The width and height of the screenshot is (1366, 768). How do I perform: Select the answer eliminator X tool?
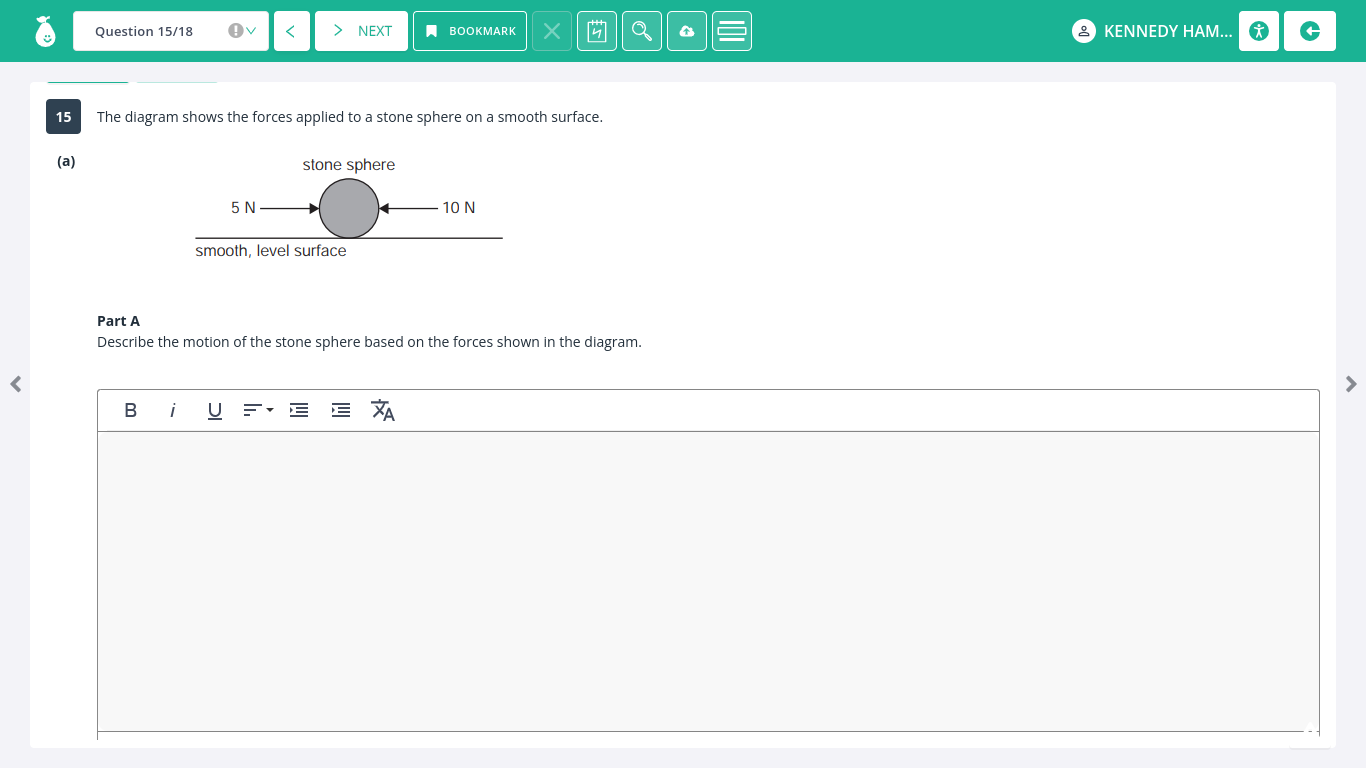coord(552,31)
